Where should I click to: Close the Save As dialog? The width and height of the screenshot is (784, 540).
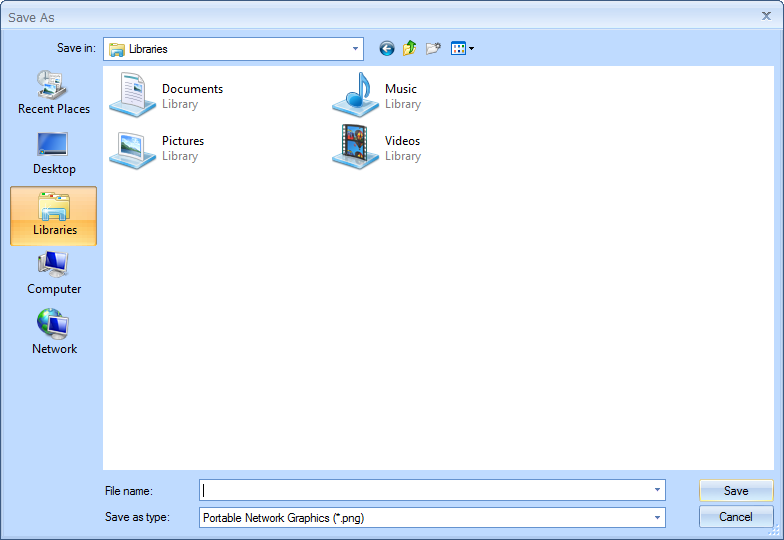(x=766, y=15)
